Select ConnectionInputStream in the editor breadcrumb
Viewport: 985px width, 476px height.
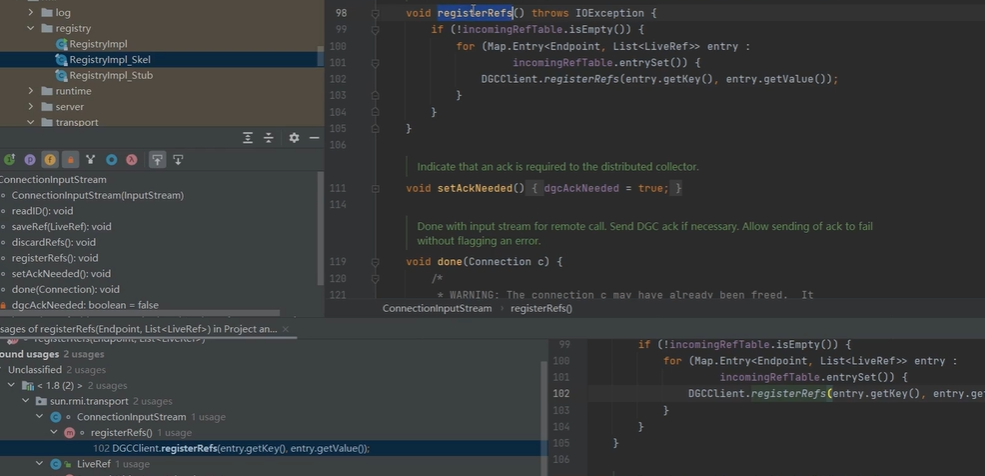coord(437,309)
